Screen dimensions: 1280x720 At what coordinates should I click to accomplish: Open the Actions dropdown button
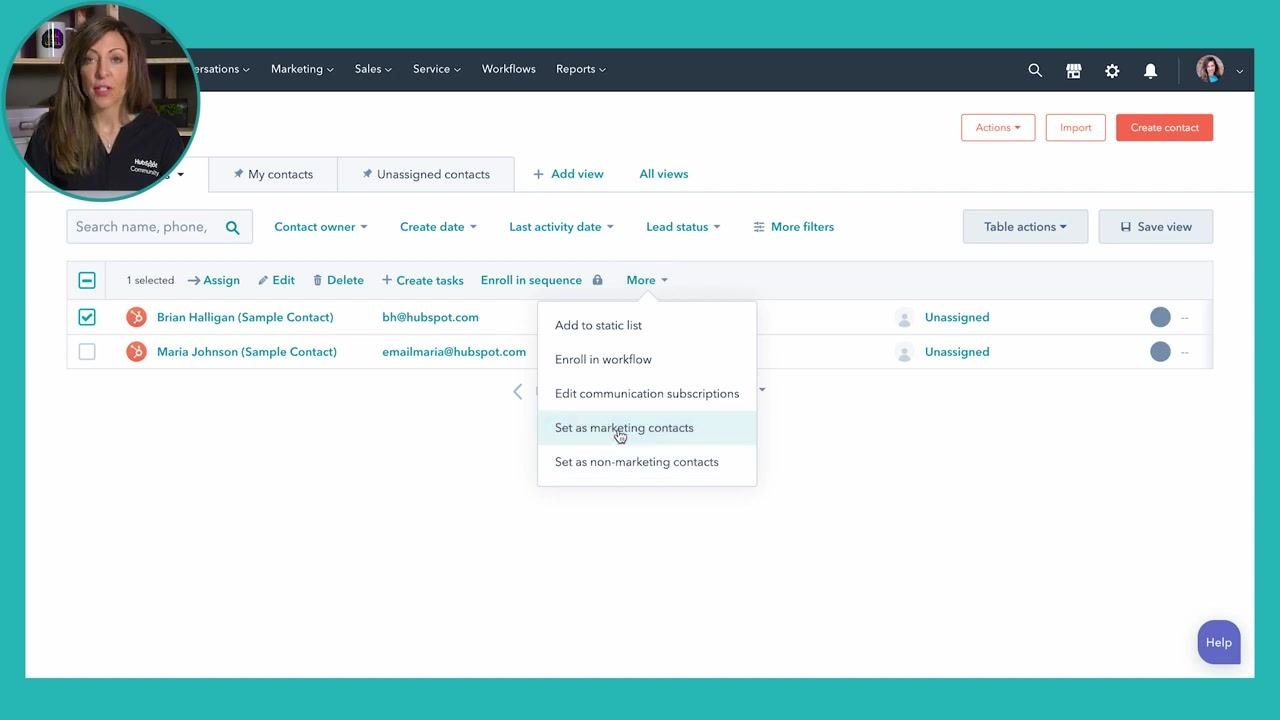click(998, 127)
